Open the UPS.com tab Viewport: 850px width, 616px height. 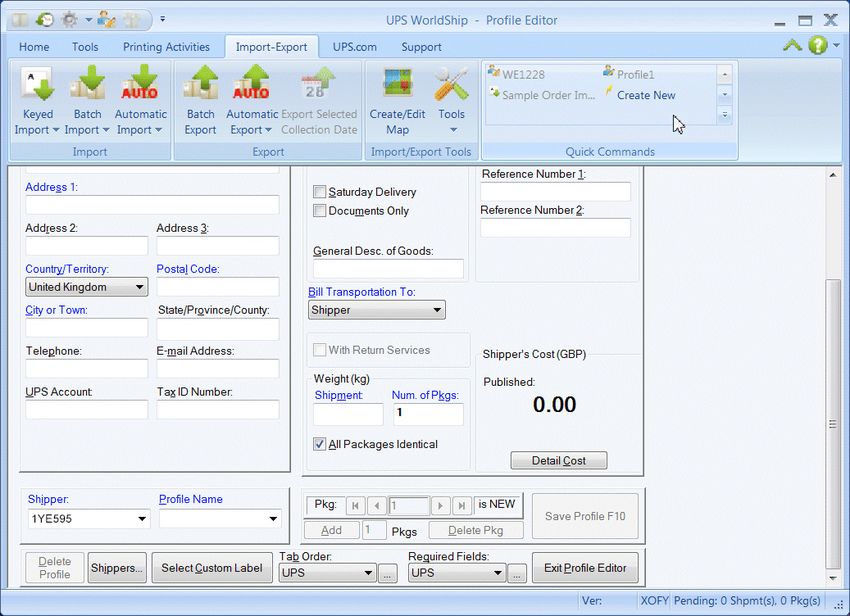click(355, 47)
